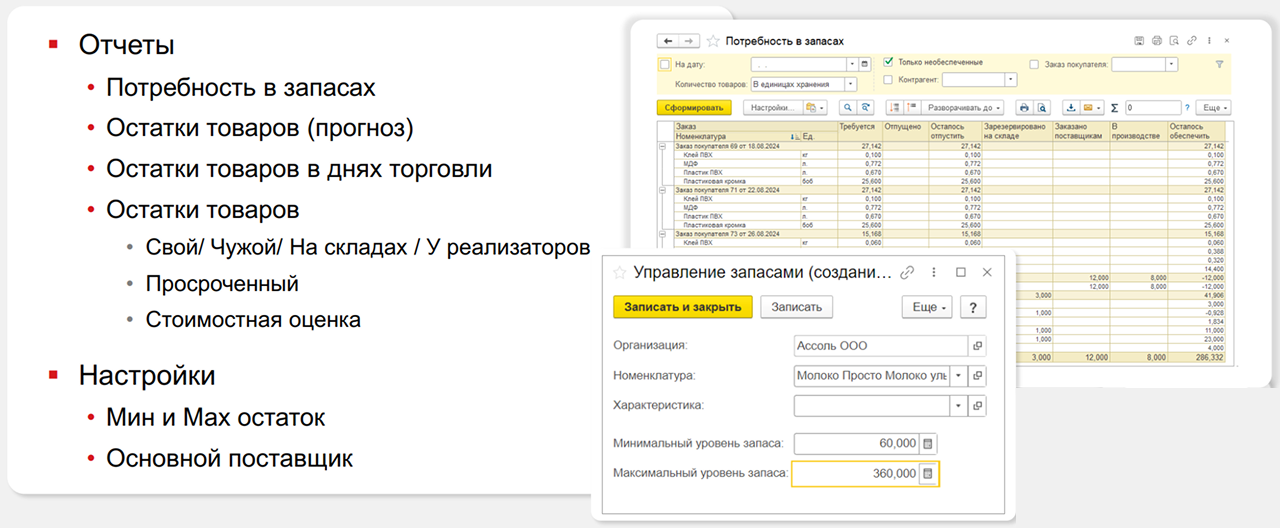Click funnel filter icon in report header
Viewport: 1280px width, 528px height.
[1219, 64]
